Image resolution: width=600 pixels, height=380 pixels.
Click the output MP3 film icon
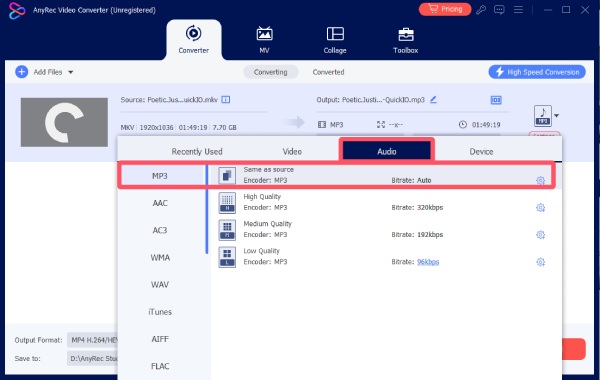322,125
